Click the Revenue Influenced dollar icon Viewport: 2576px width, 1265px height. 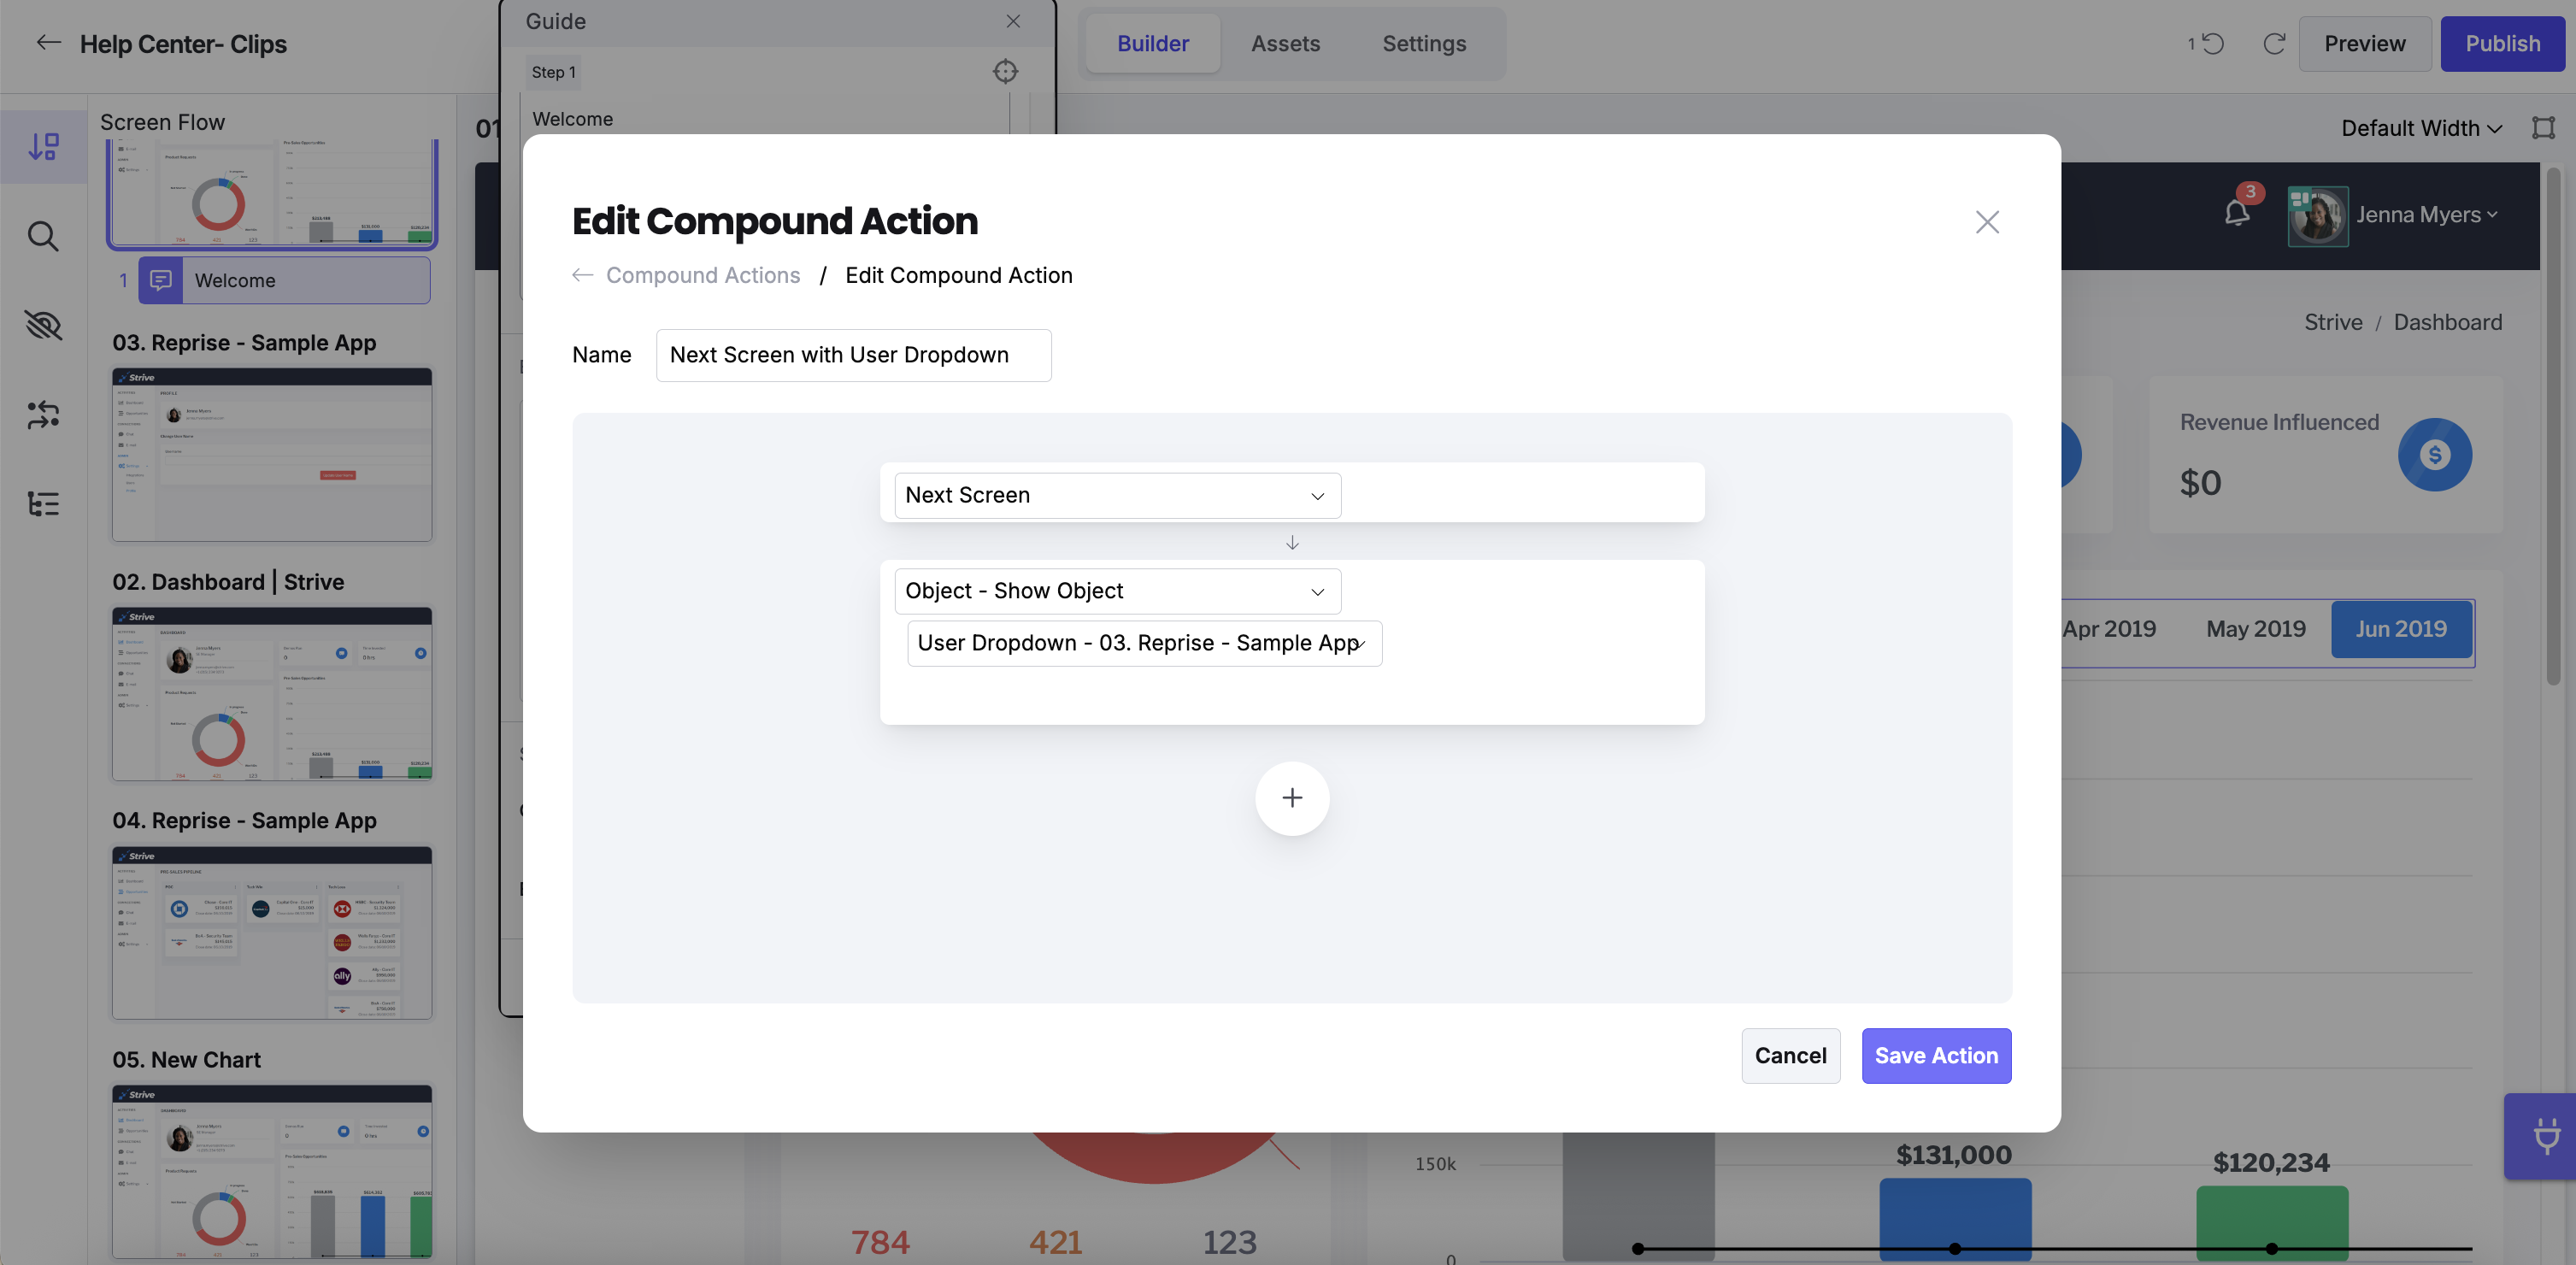pos(2434,454)
